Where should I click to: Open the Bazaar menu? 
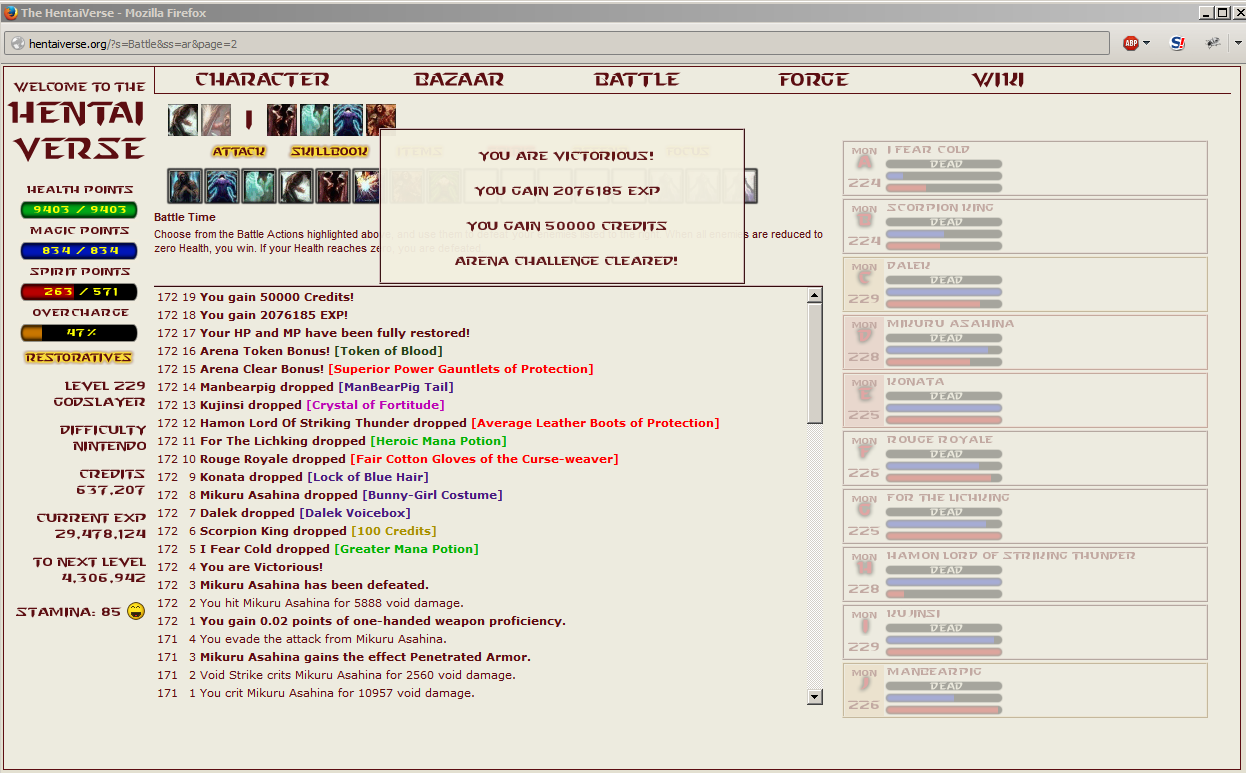(459, 80)
